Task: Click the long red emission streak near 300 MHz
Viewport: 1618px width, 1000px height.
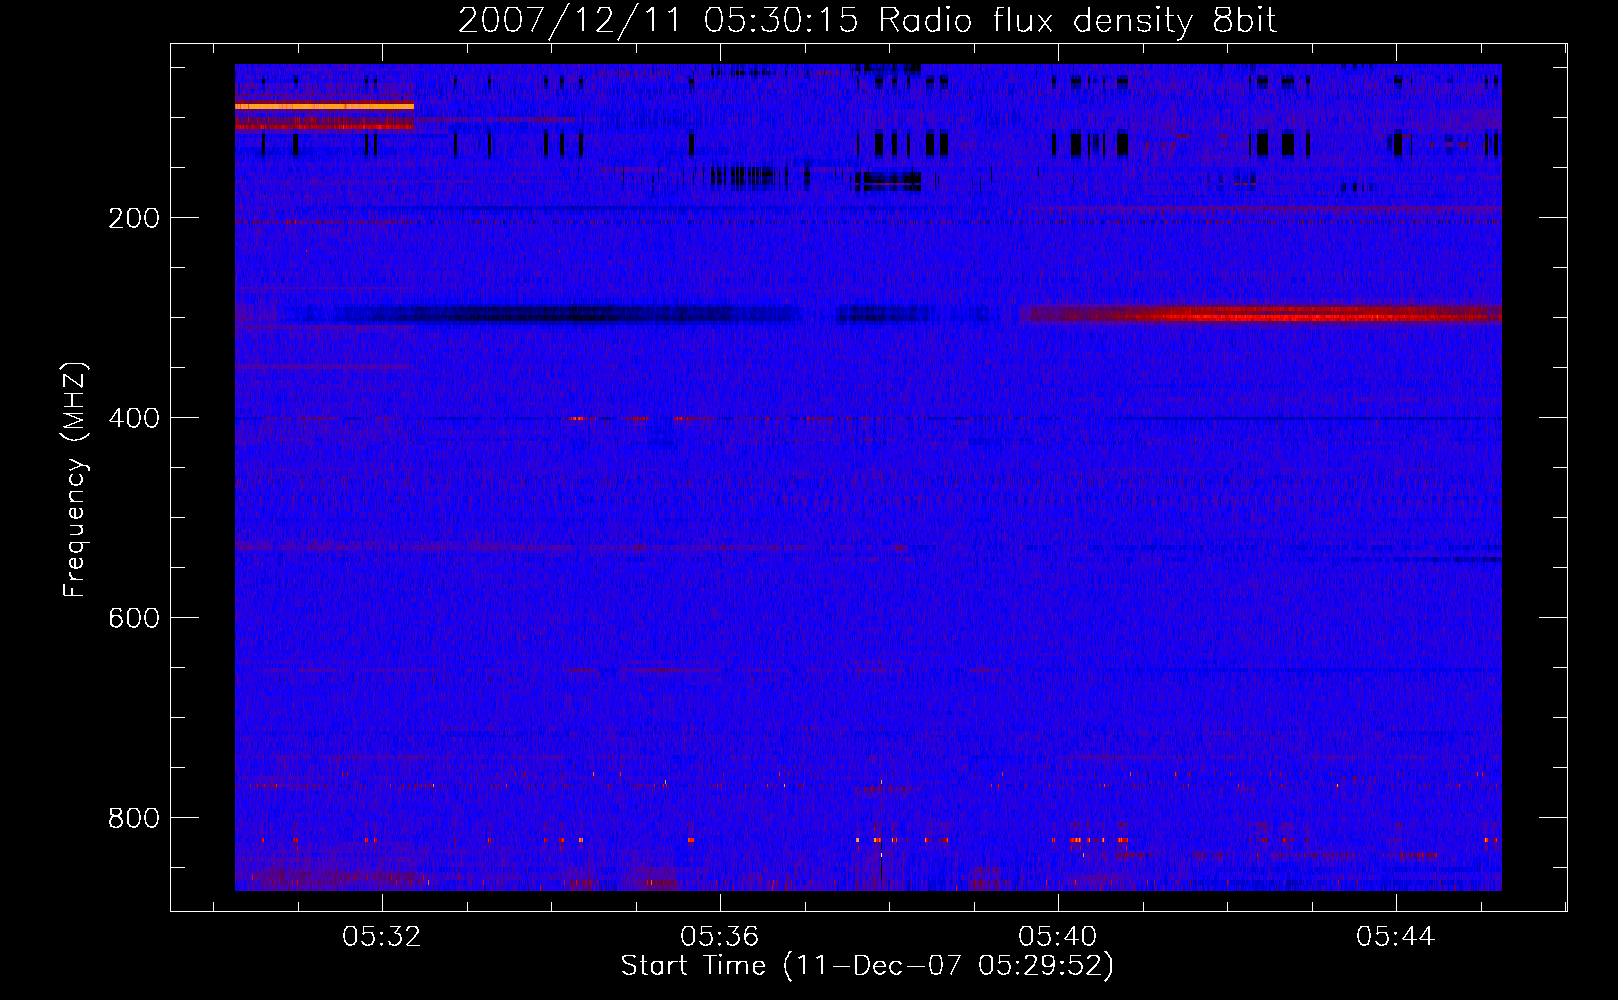Action: (x=1261, y=315)
